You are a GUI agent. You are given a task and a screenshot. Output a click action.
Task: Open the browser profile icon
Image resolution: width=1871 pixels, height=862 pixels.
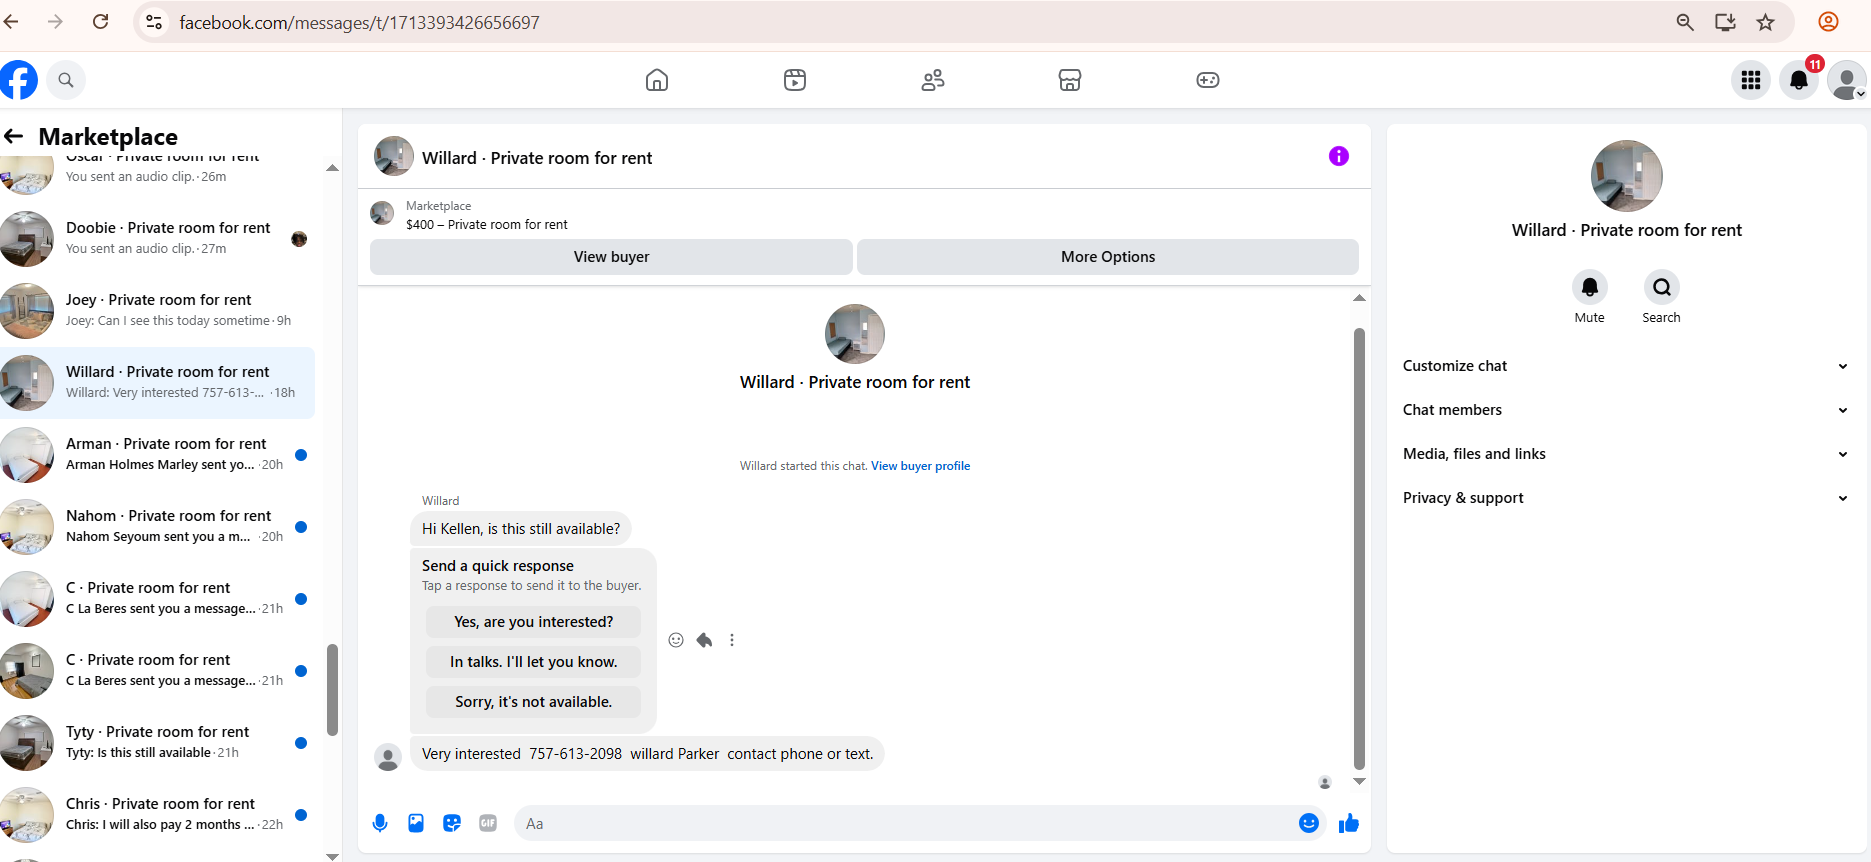point(1828,22)
